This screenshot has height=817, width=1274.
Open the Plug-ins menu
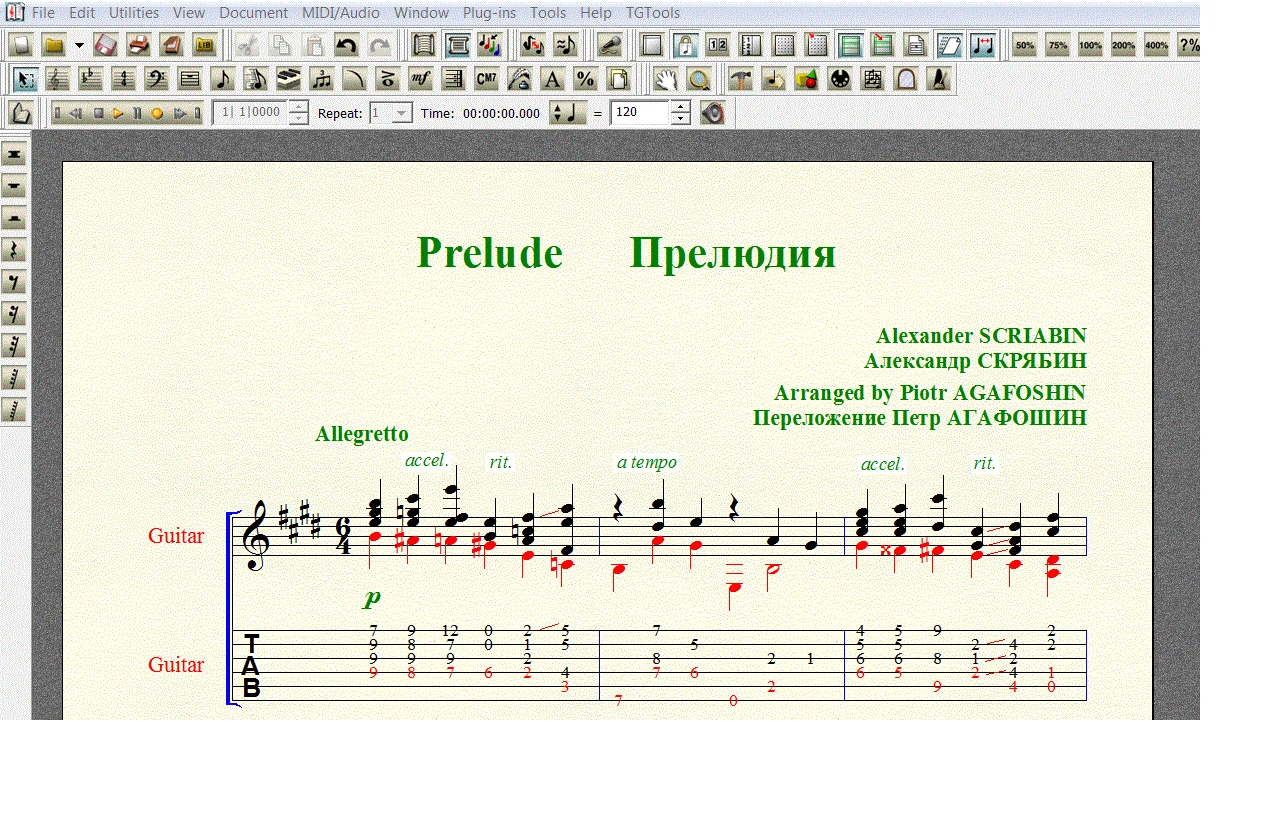point(489,13)
